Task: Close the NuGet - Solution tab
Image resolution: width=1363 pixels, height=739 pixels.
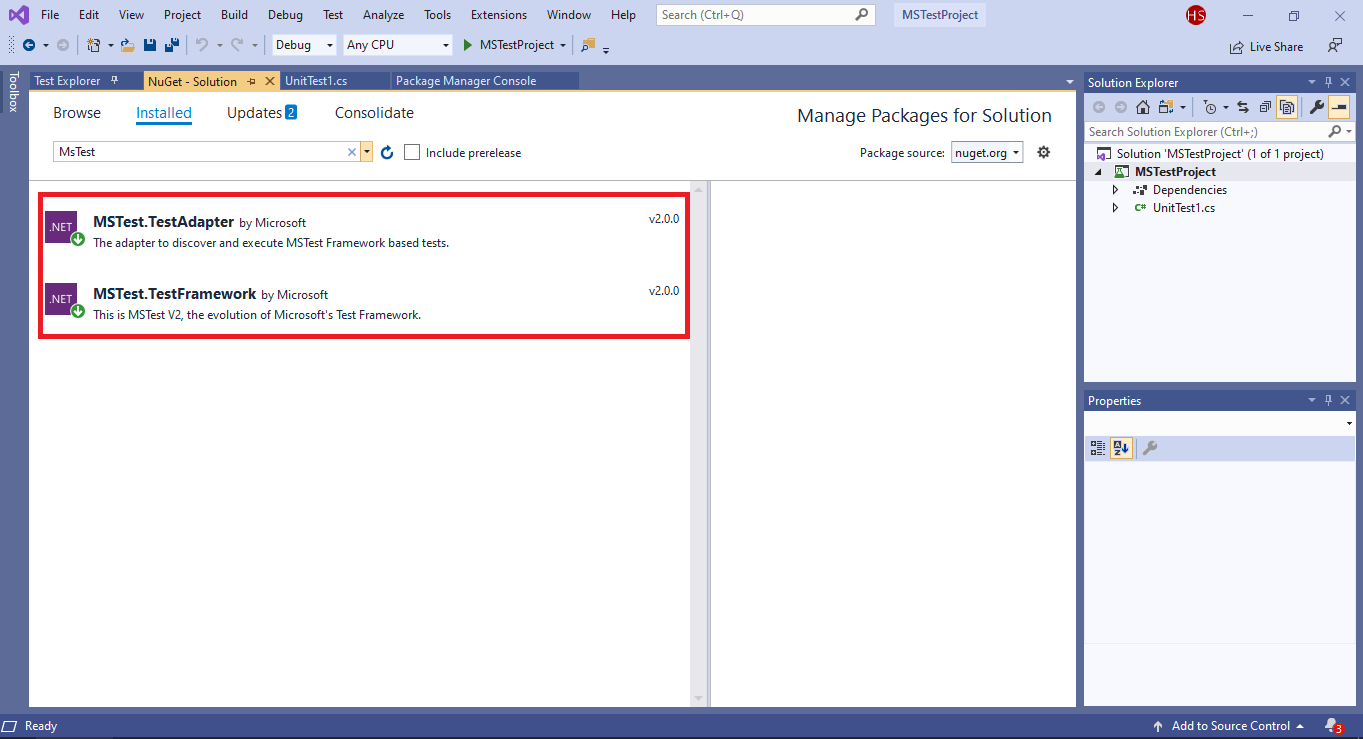Action: coord(270,81)
